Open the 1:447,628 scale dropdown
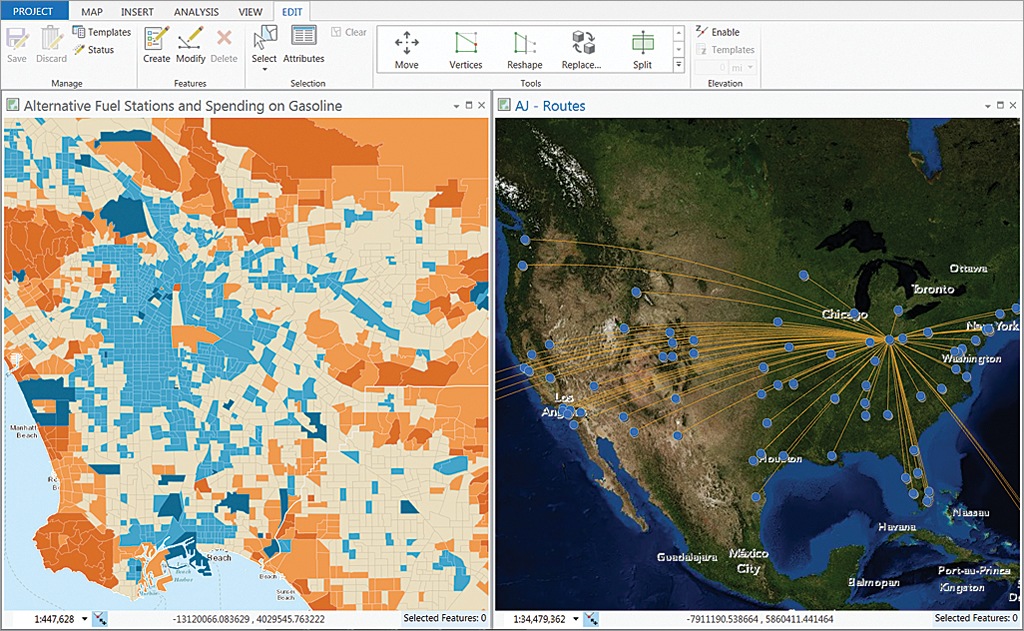1024x631 pixels. 85,619
